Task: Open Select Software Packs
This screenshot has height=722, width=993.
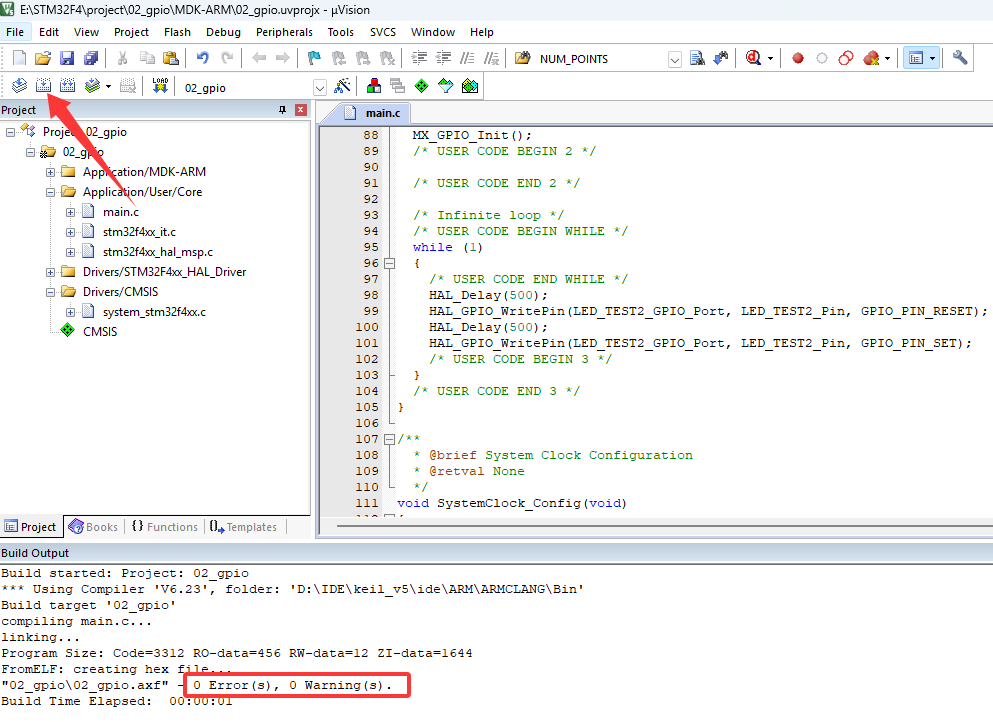Action: [446, 86]
